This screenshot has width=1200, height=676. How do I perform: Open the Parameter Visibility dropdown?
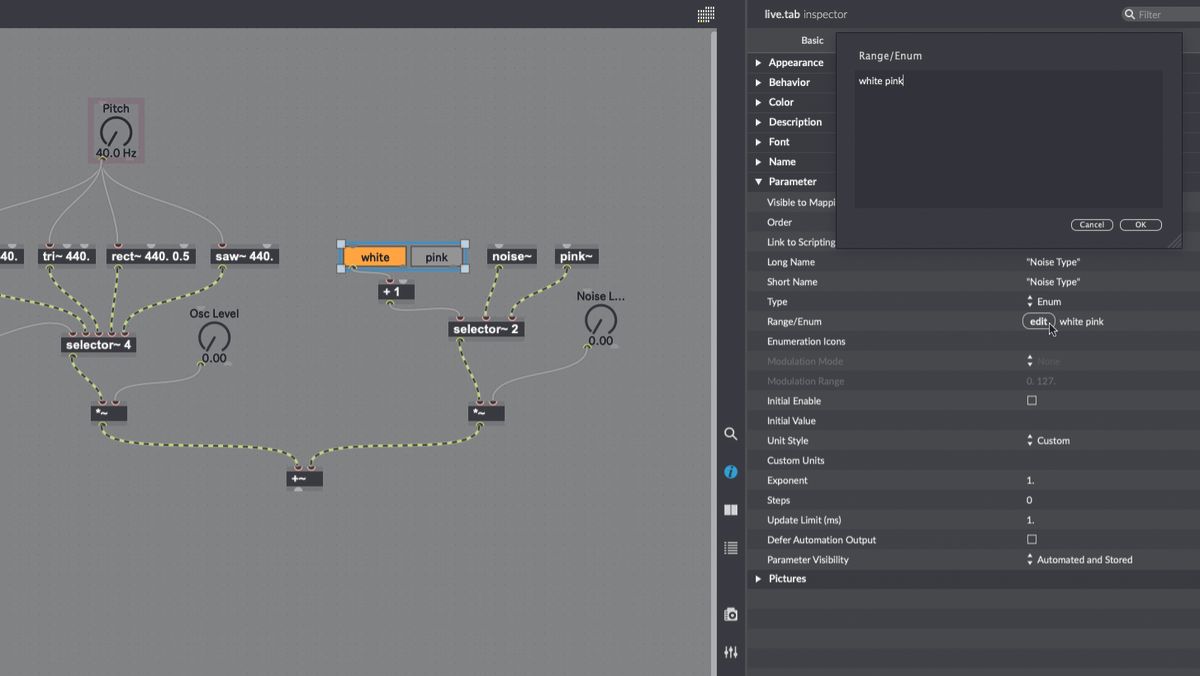point(1080,559)
